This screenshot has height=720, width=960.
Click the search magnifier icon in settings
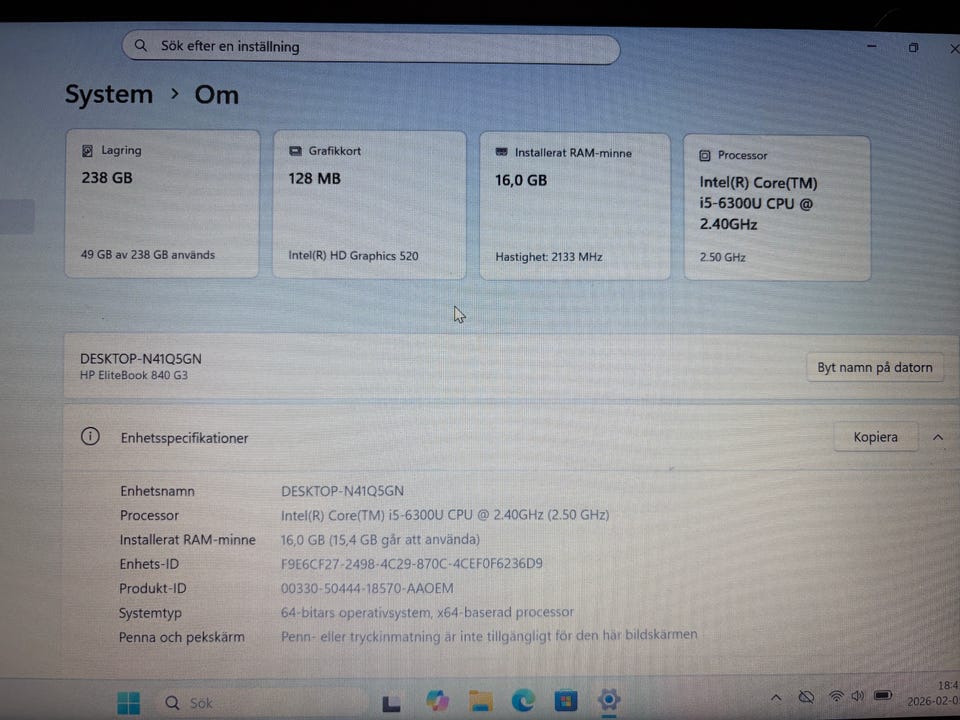click(x=140, y=46)
